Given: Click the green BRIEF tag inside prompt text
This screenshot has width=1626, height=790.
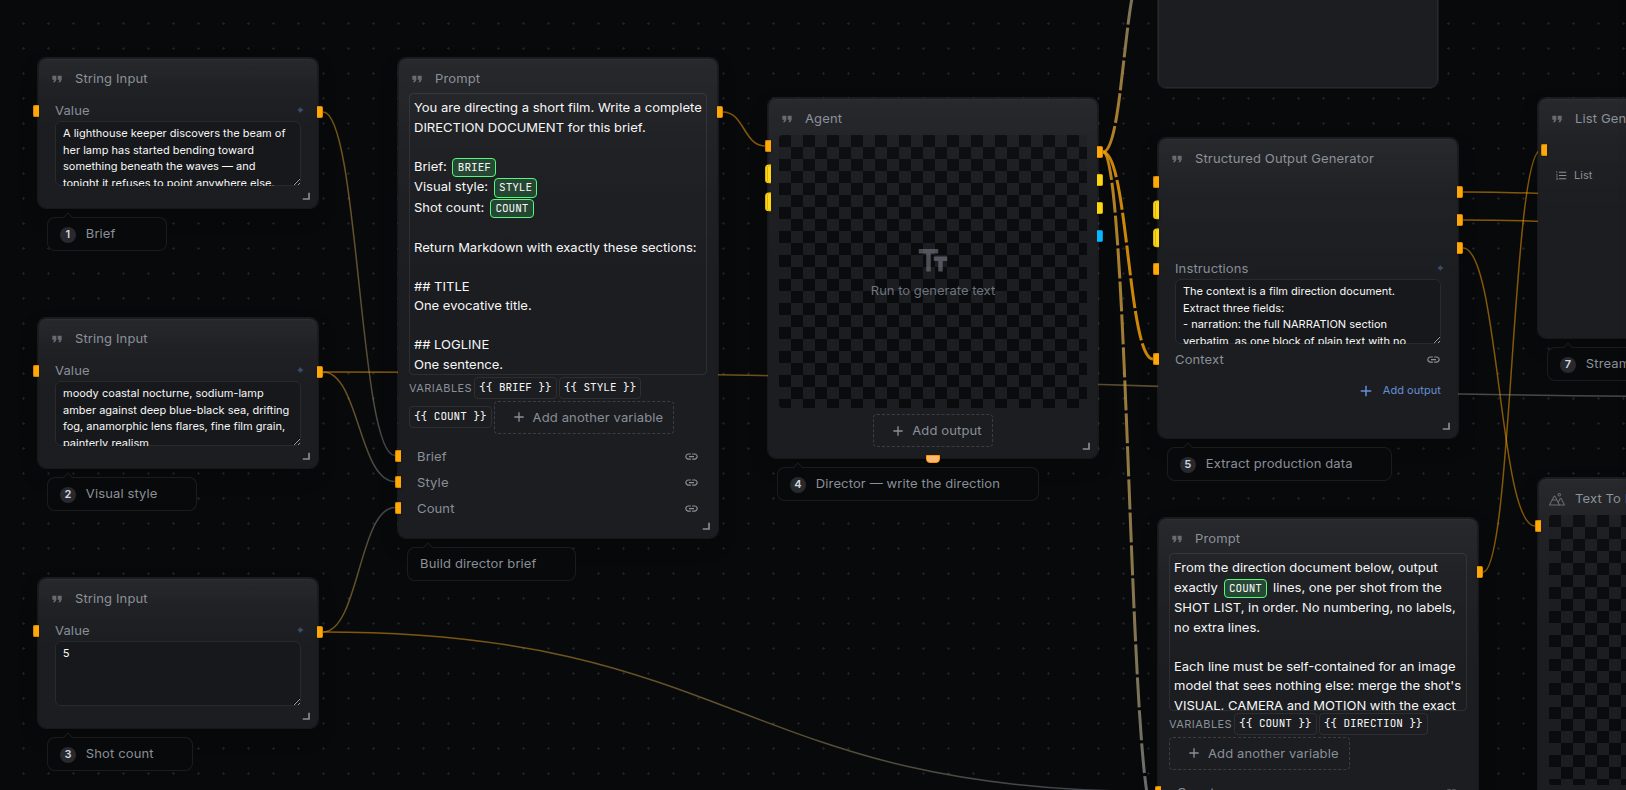Looking at the screenshot, I should point(474,167).
